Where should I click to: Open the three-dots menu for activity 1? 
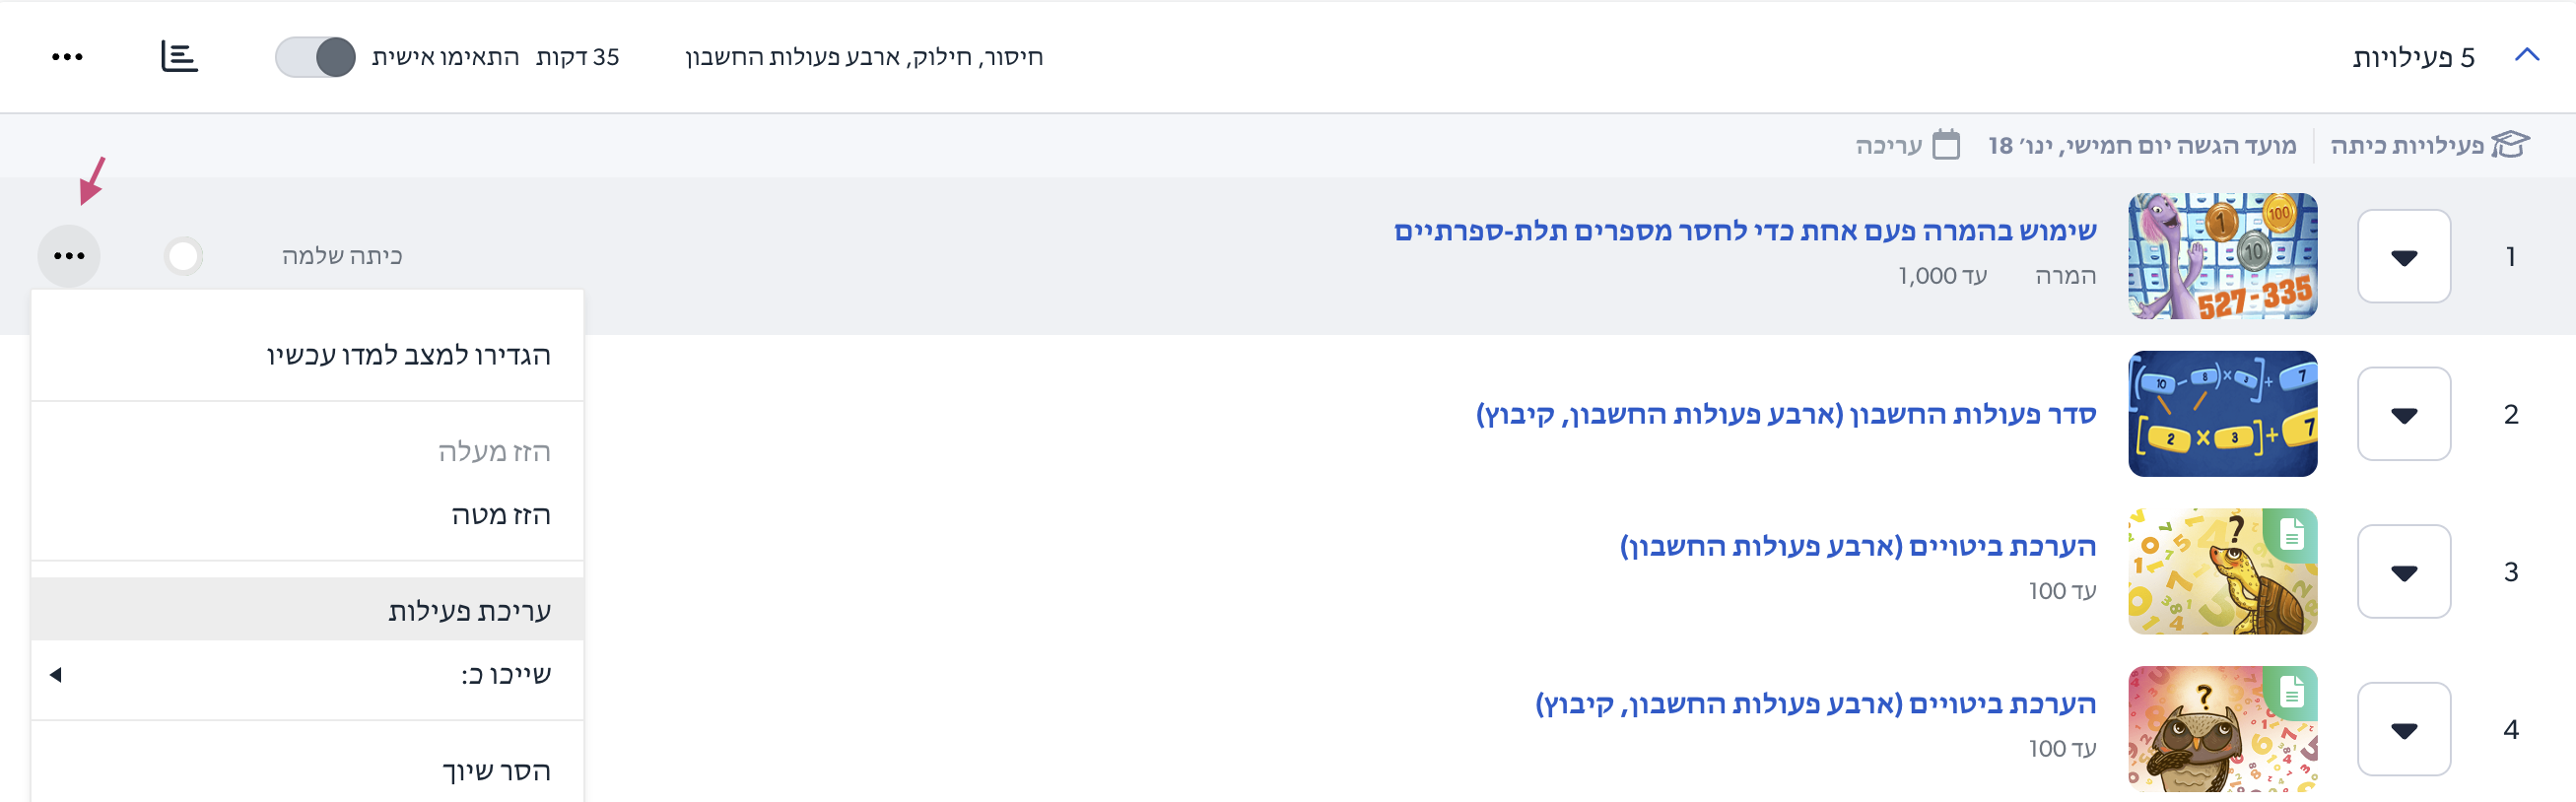click(69, 256)
